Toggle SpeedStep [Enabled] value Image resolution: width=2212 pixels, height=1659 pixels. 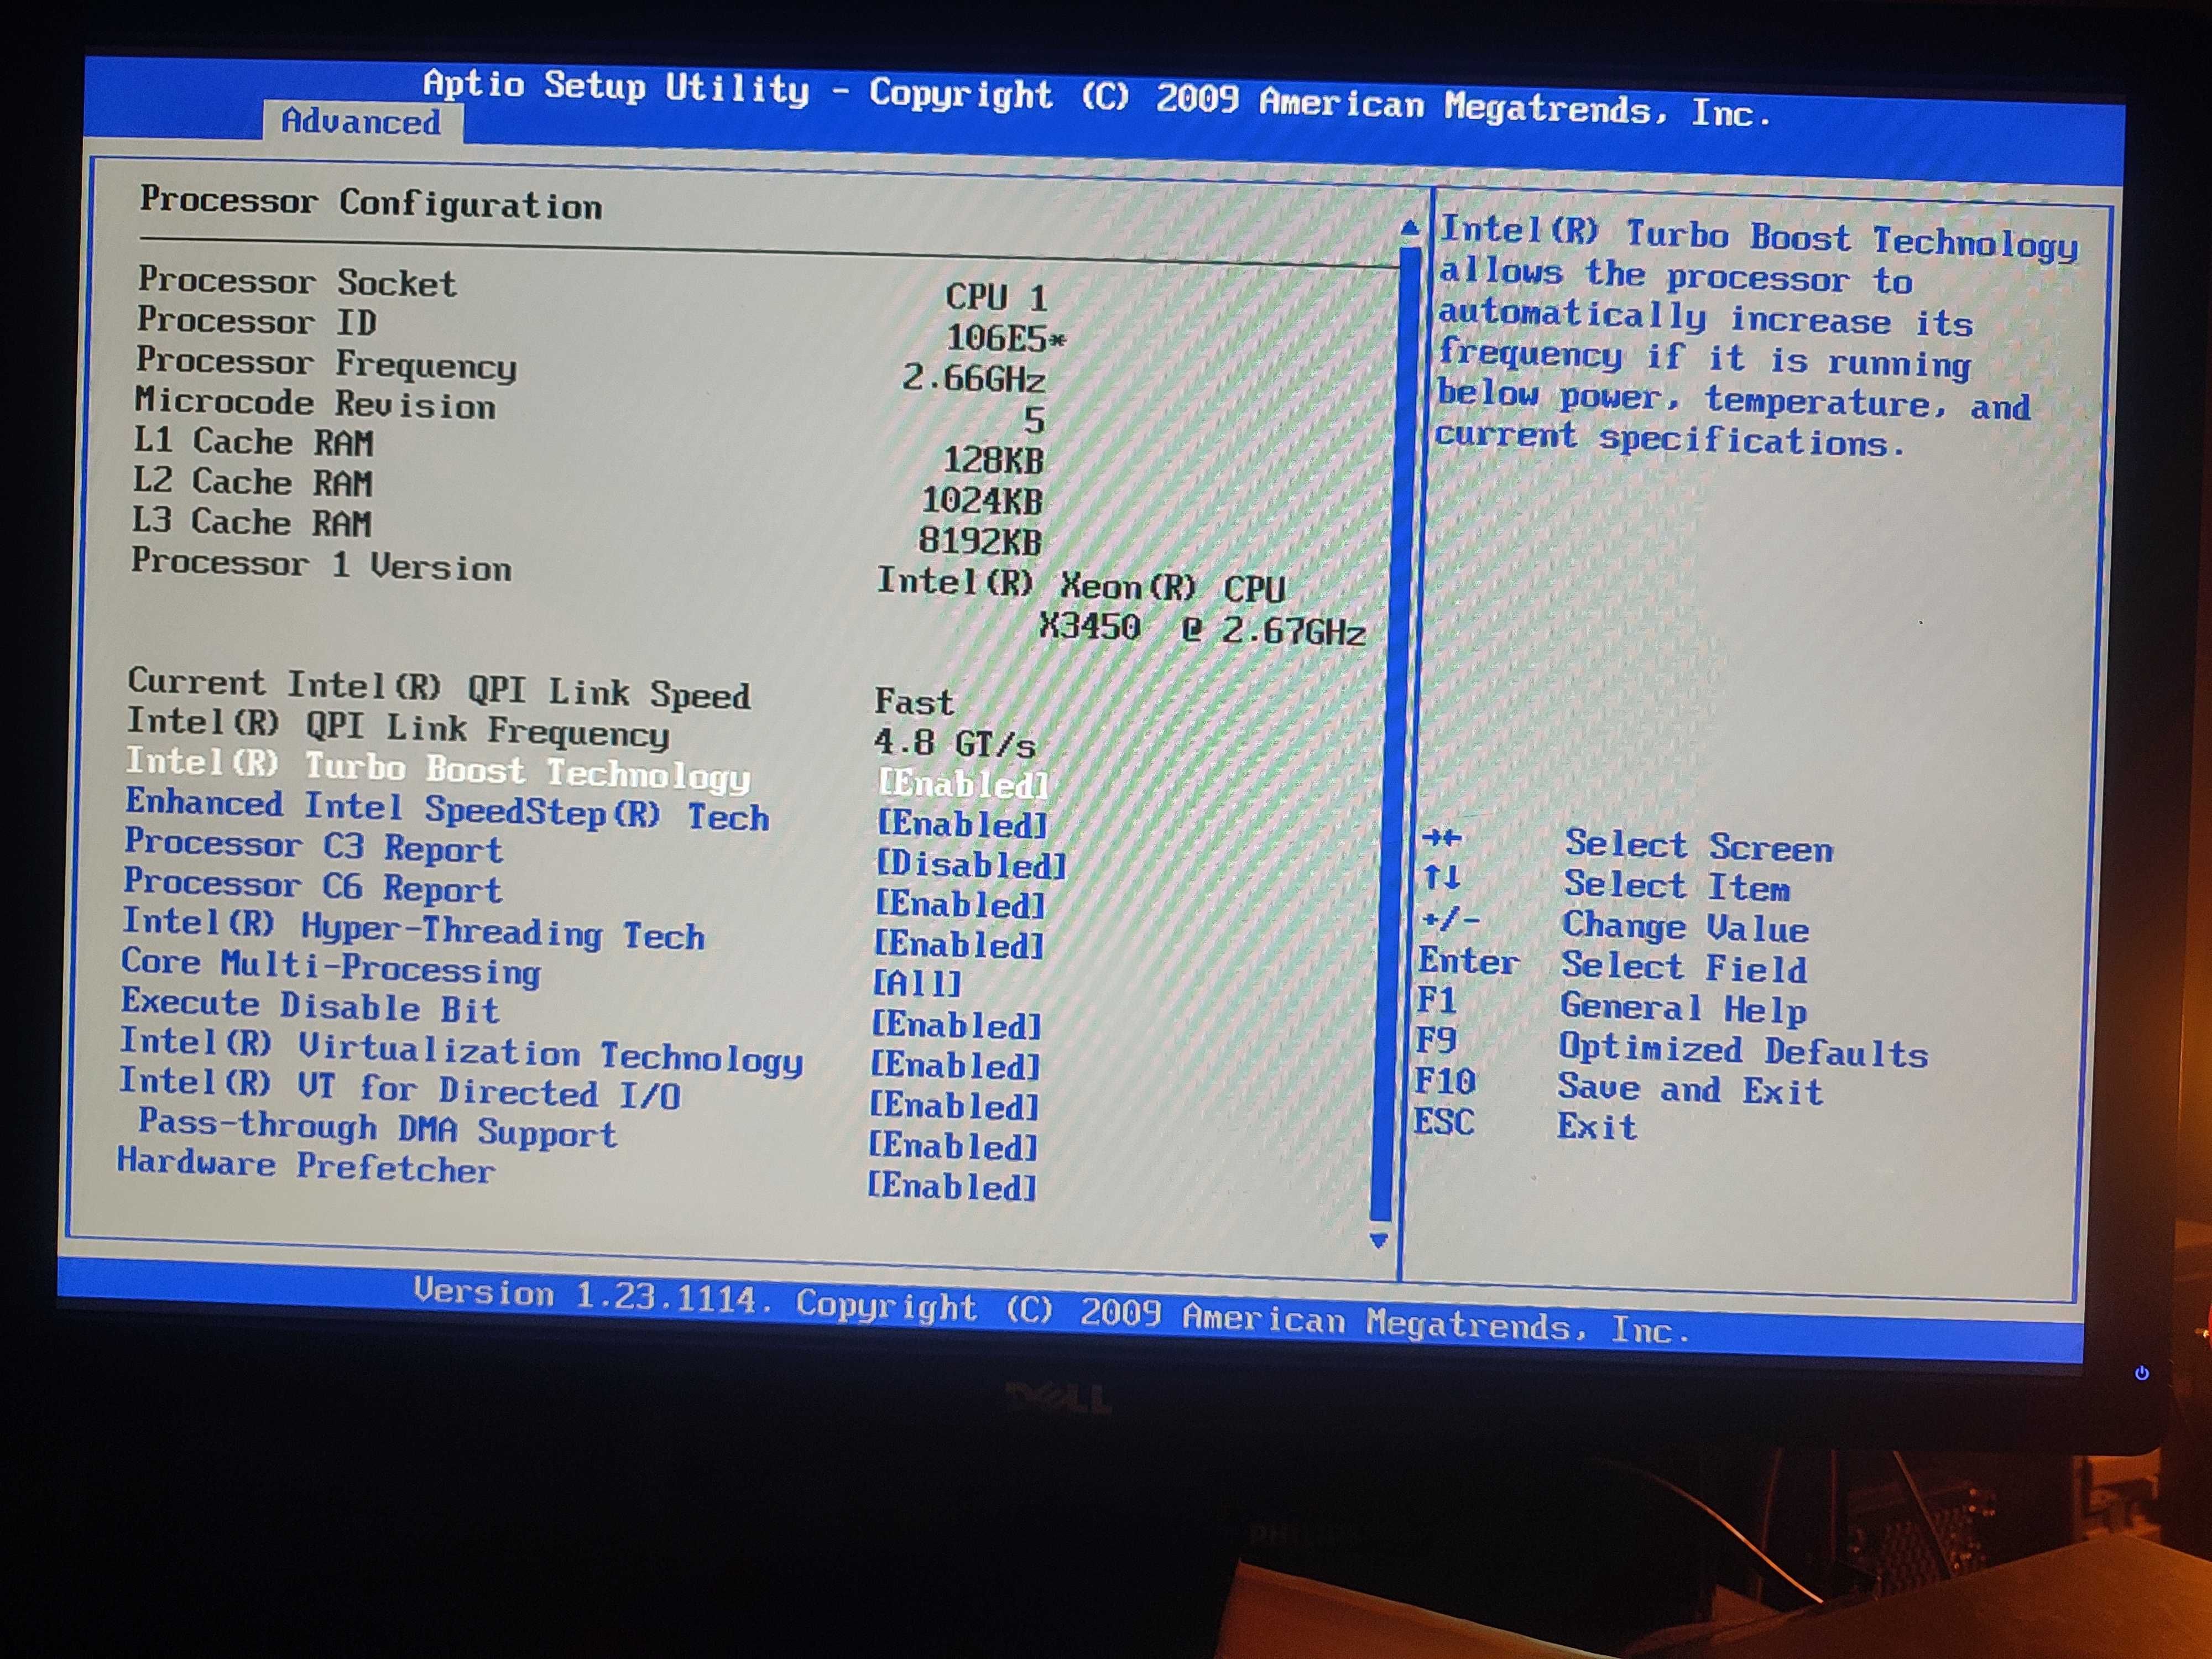[962, 824]
